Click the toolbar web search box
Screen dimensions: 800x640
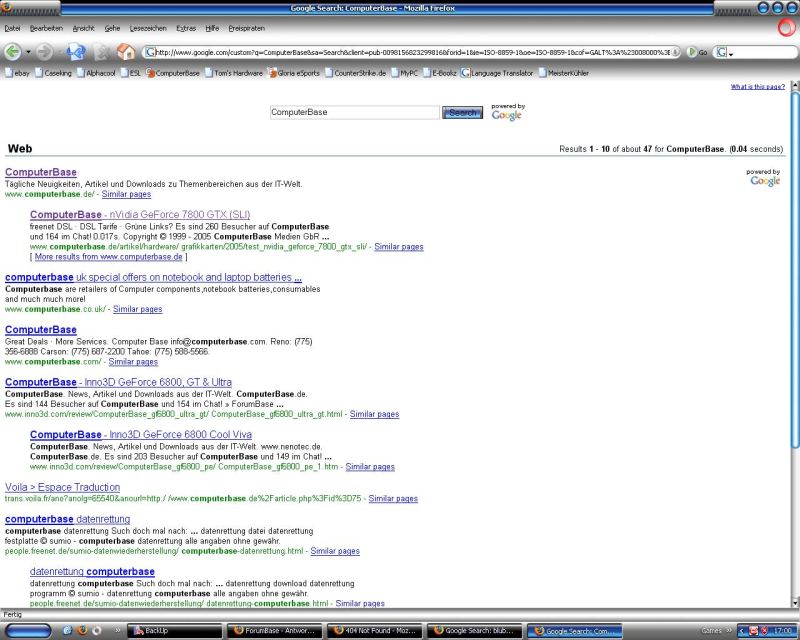coord(765,52)
